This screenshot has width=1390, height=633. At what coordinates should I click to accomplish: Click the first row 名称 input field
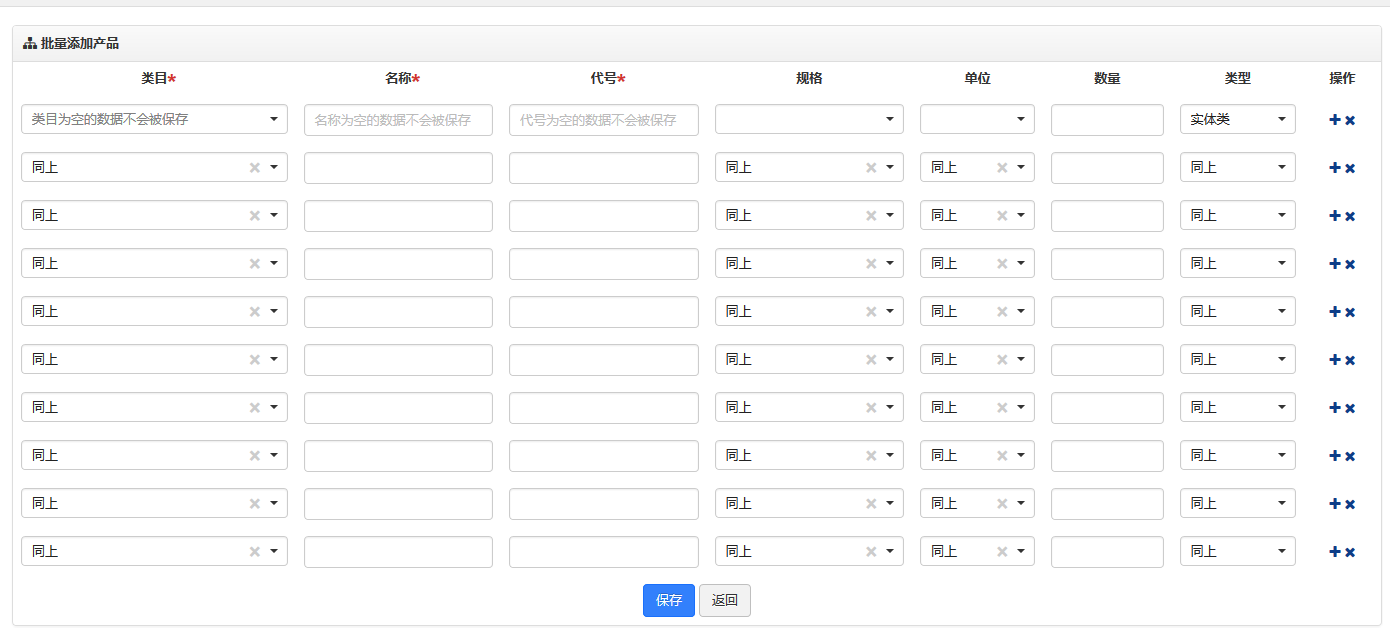point(398,120)
